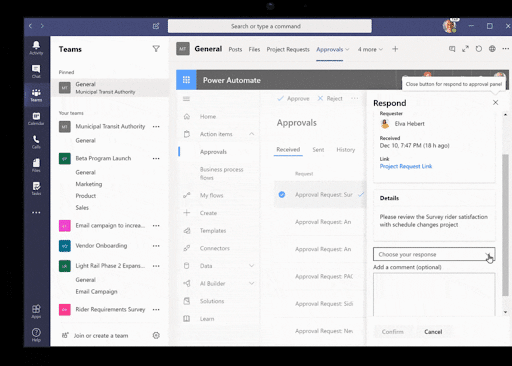Open the Choose your response dropdown
Screen dimensions: 512x366
(434, 254)
